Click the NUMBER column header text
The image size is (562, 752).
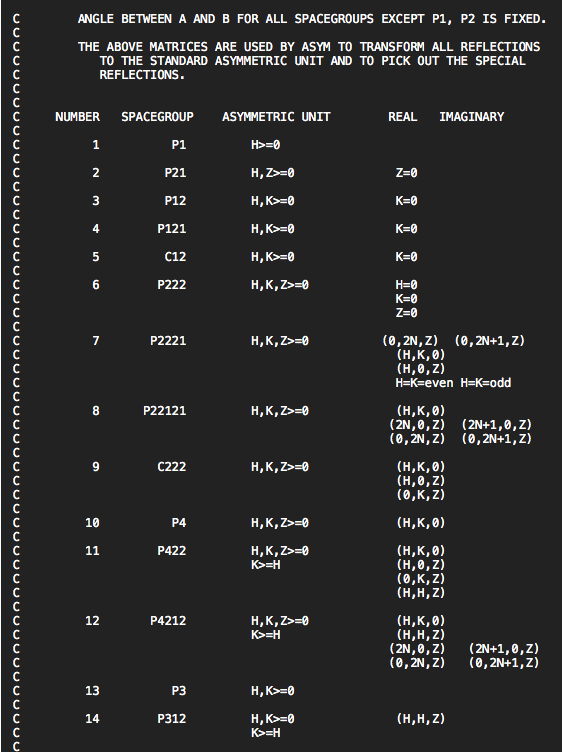click(x=77, y=117)
